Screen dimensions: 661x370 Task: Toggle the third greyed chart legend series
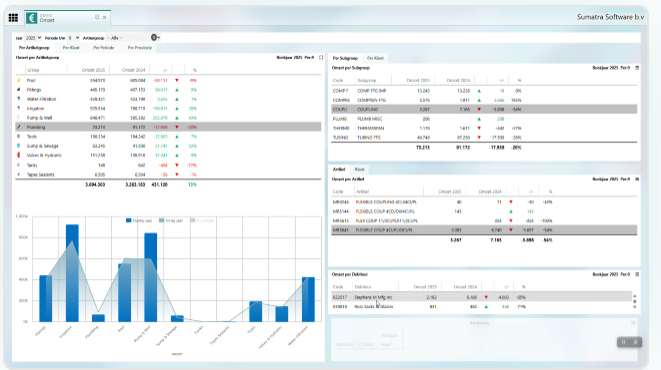pos(202,220)
